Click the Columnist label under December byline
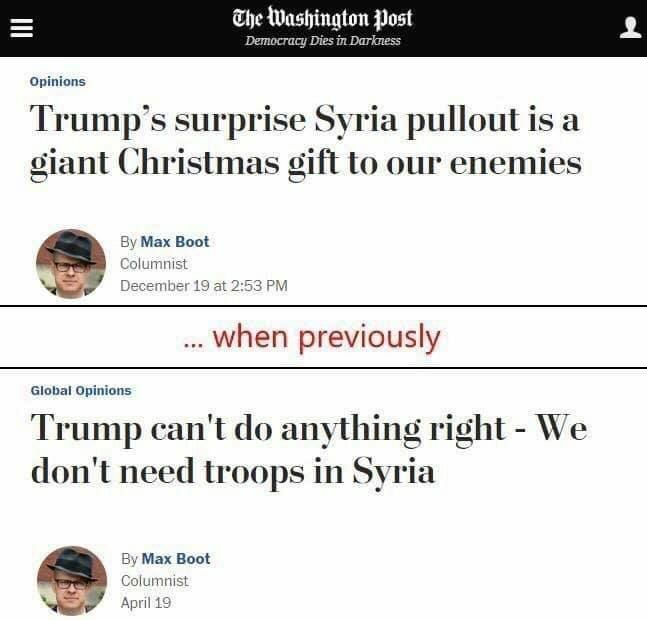Image resolution: width=647 pixels, height=620 pixels. [x=154, y=264]
